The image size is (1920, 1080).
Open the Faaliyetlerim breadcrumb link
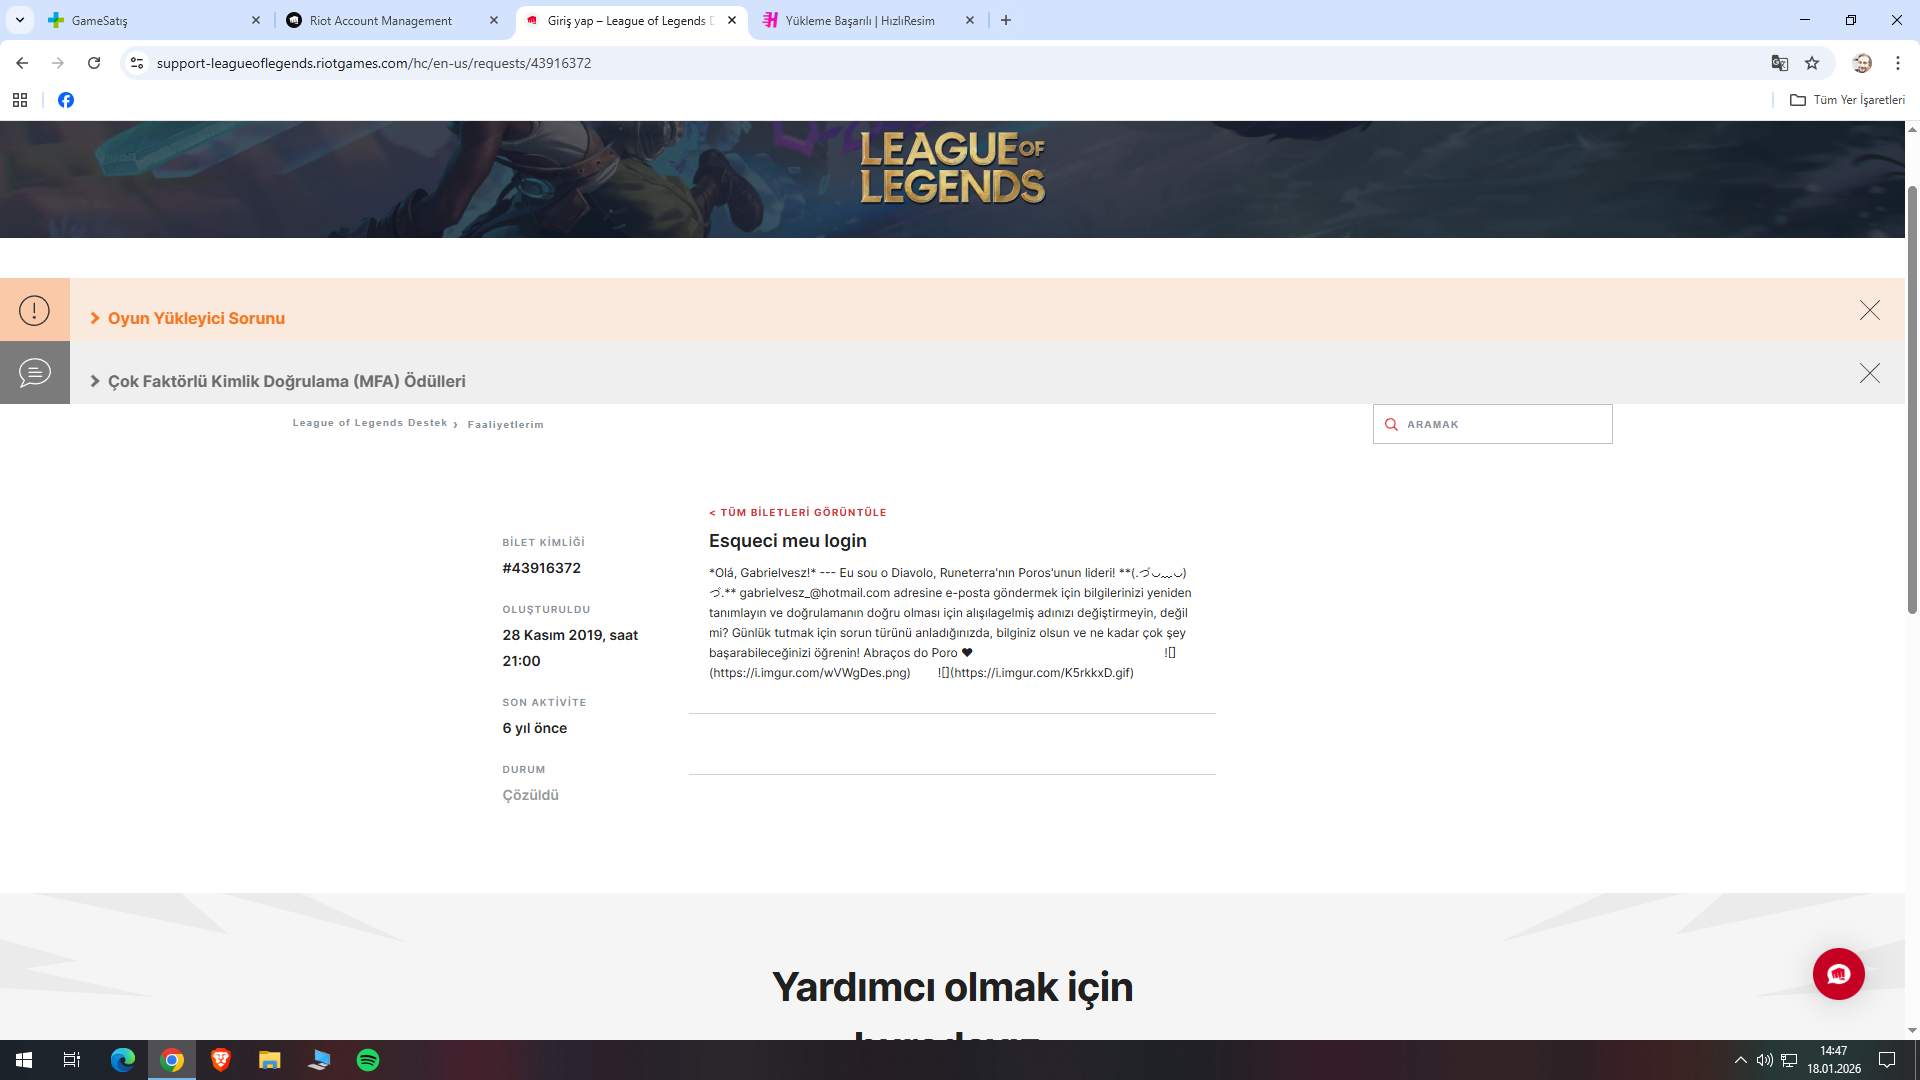point(505,425)
